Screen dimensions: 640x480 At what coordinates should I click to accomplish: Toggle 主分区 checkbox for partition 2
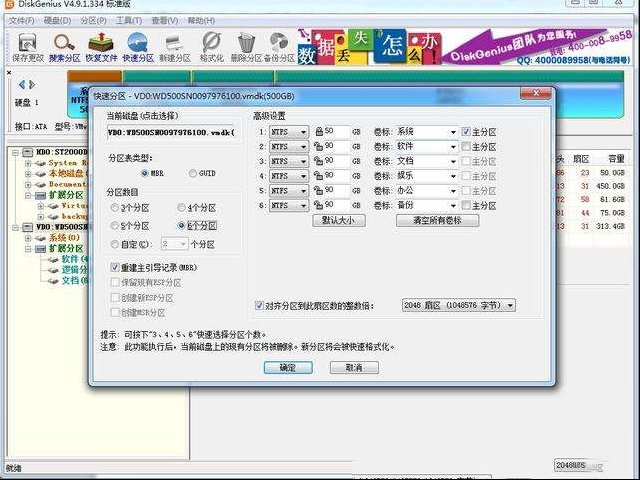click(466, 146)
